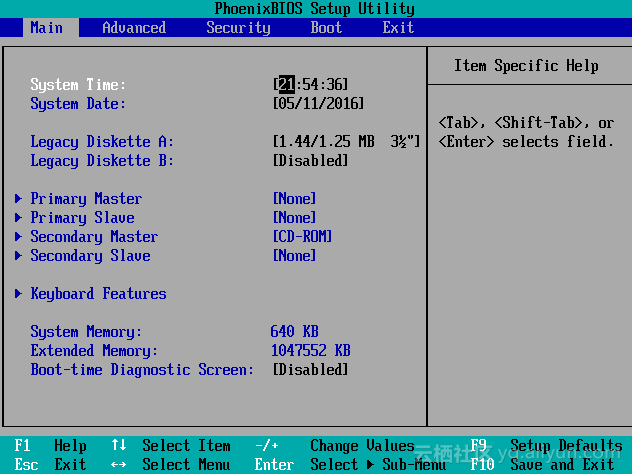Click the left-right arrows Select Menu icon
Viewport: 632px width, 474px height.
(x=118, y=465)
